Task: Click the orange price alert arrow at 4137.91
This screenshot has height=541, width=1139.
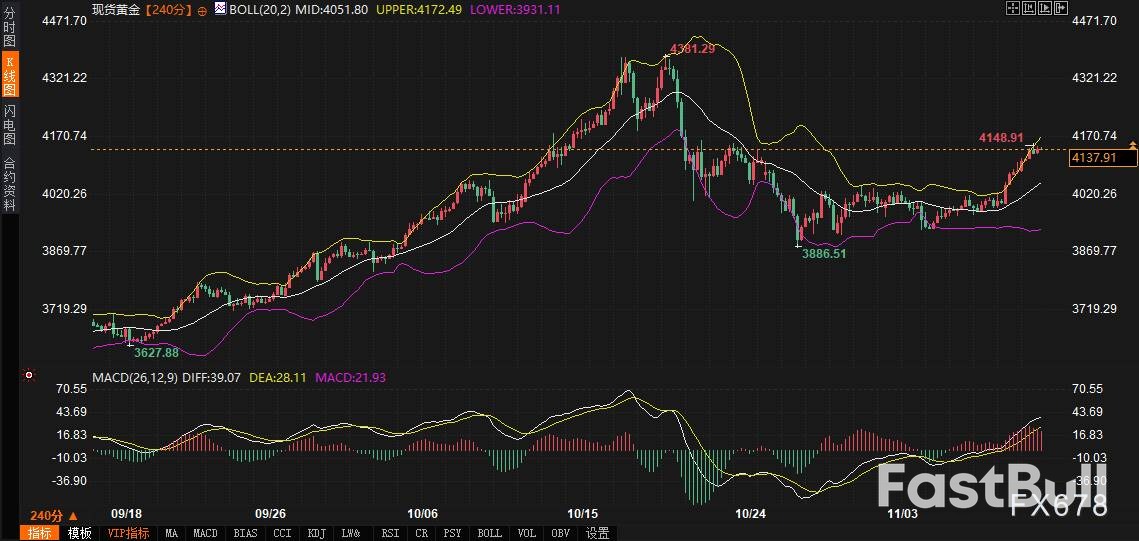Action: point(1132,147)
